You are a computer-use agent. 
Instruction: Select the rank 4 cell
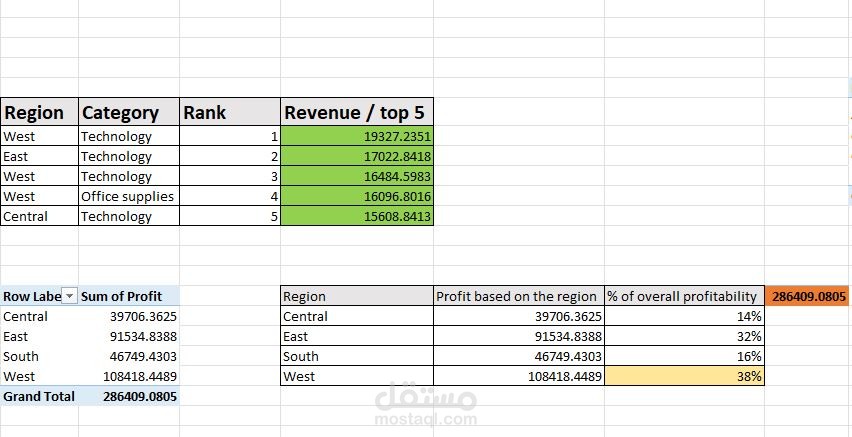pyautogui.click(x=230, y=196)
